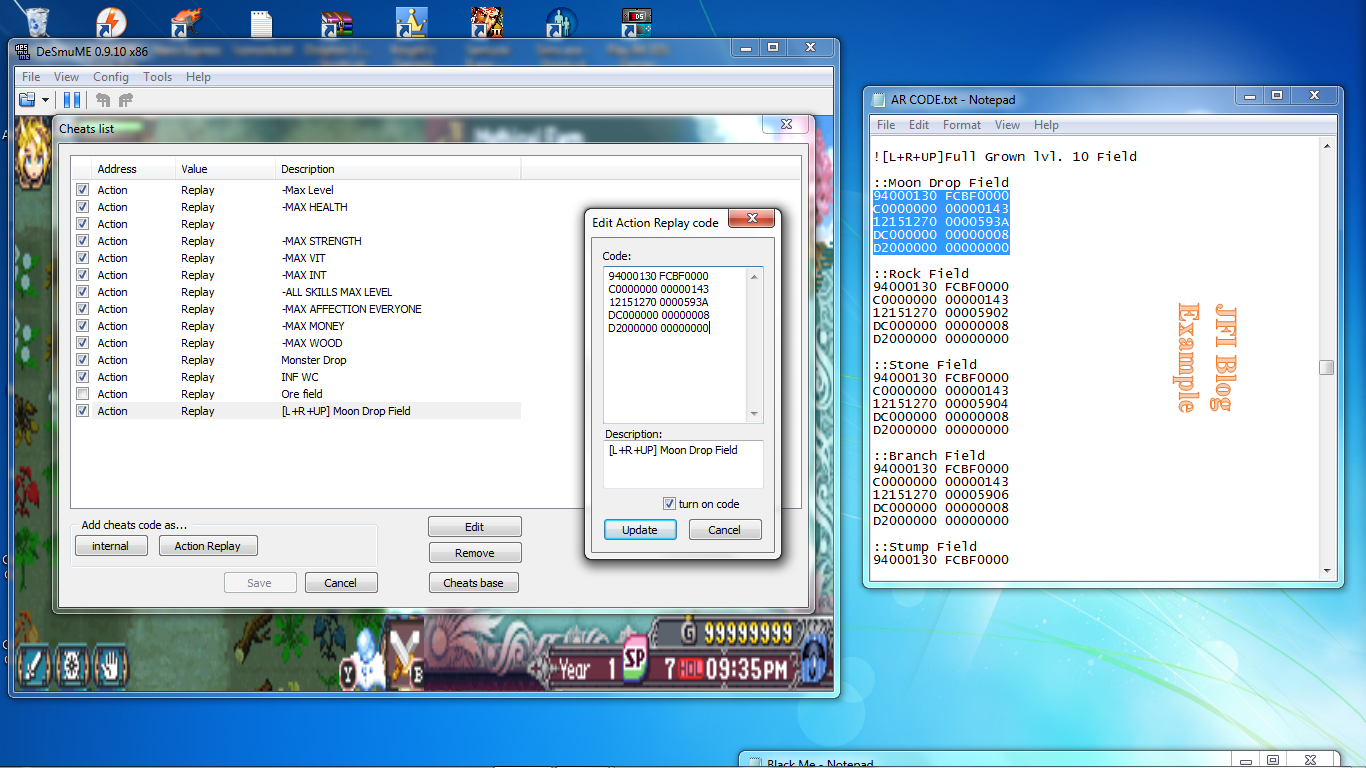
Task: Click the Edit button in Cheats list
Action: (x=475, y=527)
